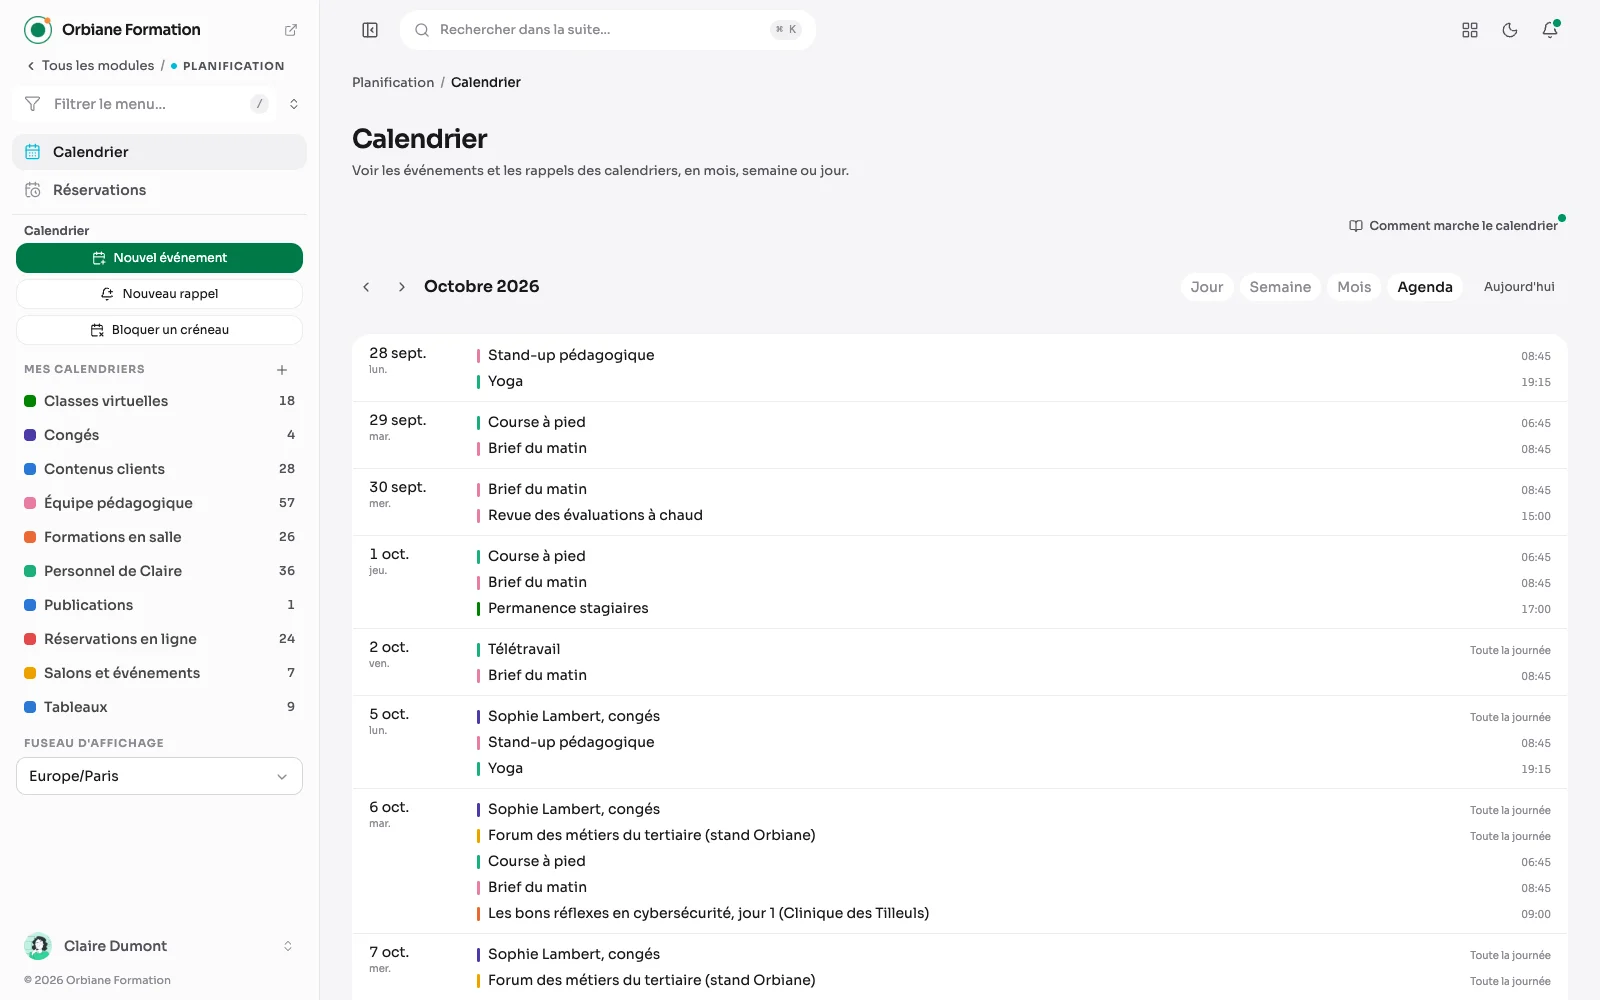Switch to Jour view

[1207, 287]
